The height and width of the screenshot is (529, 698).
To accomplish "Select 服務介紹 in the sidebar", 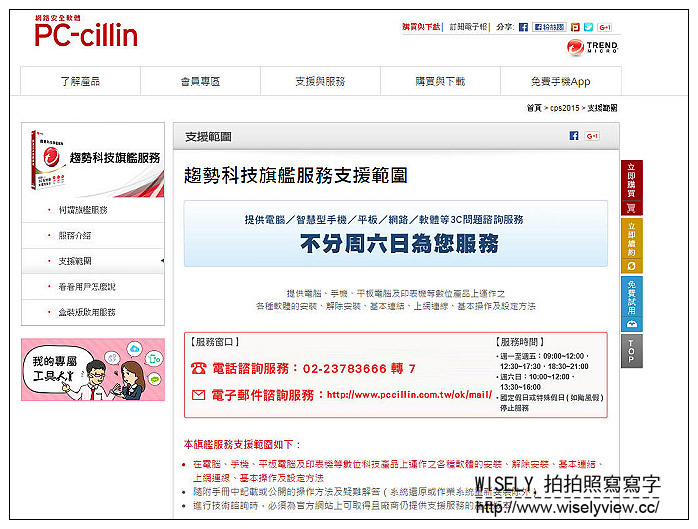I will (93, 236).
